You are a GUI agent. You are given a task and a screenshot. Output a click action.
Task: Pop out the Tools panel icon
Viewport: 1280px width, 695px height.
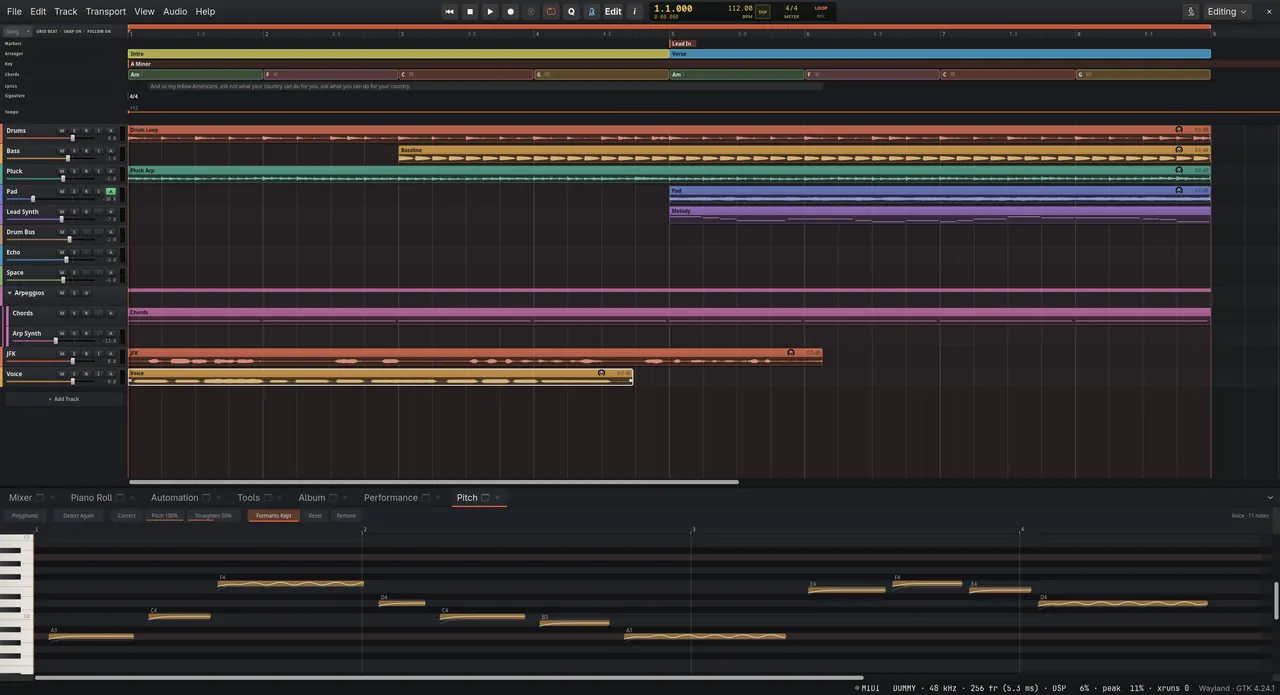click(268, 498)
